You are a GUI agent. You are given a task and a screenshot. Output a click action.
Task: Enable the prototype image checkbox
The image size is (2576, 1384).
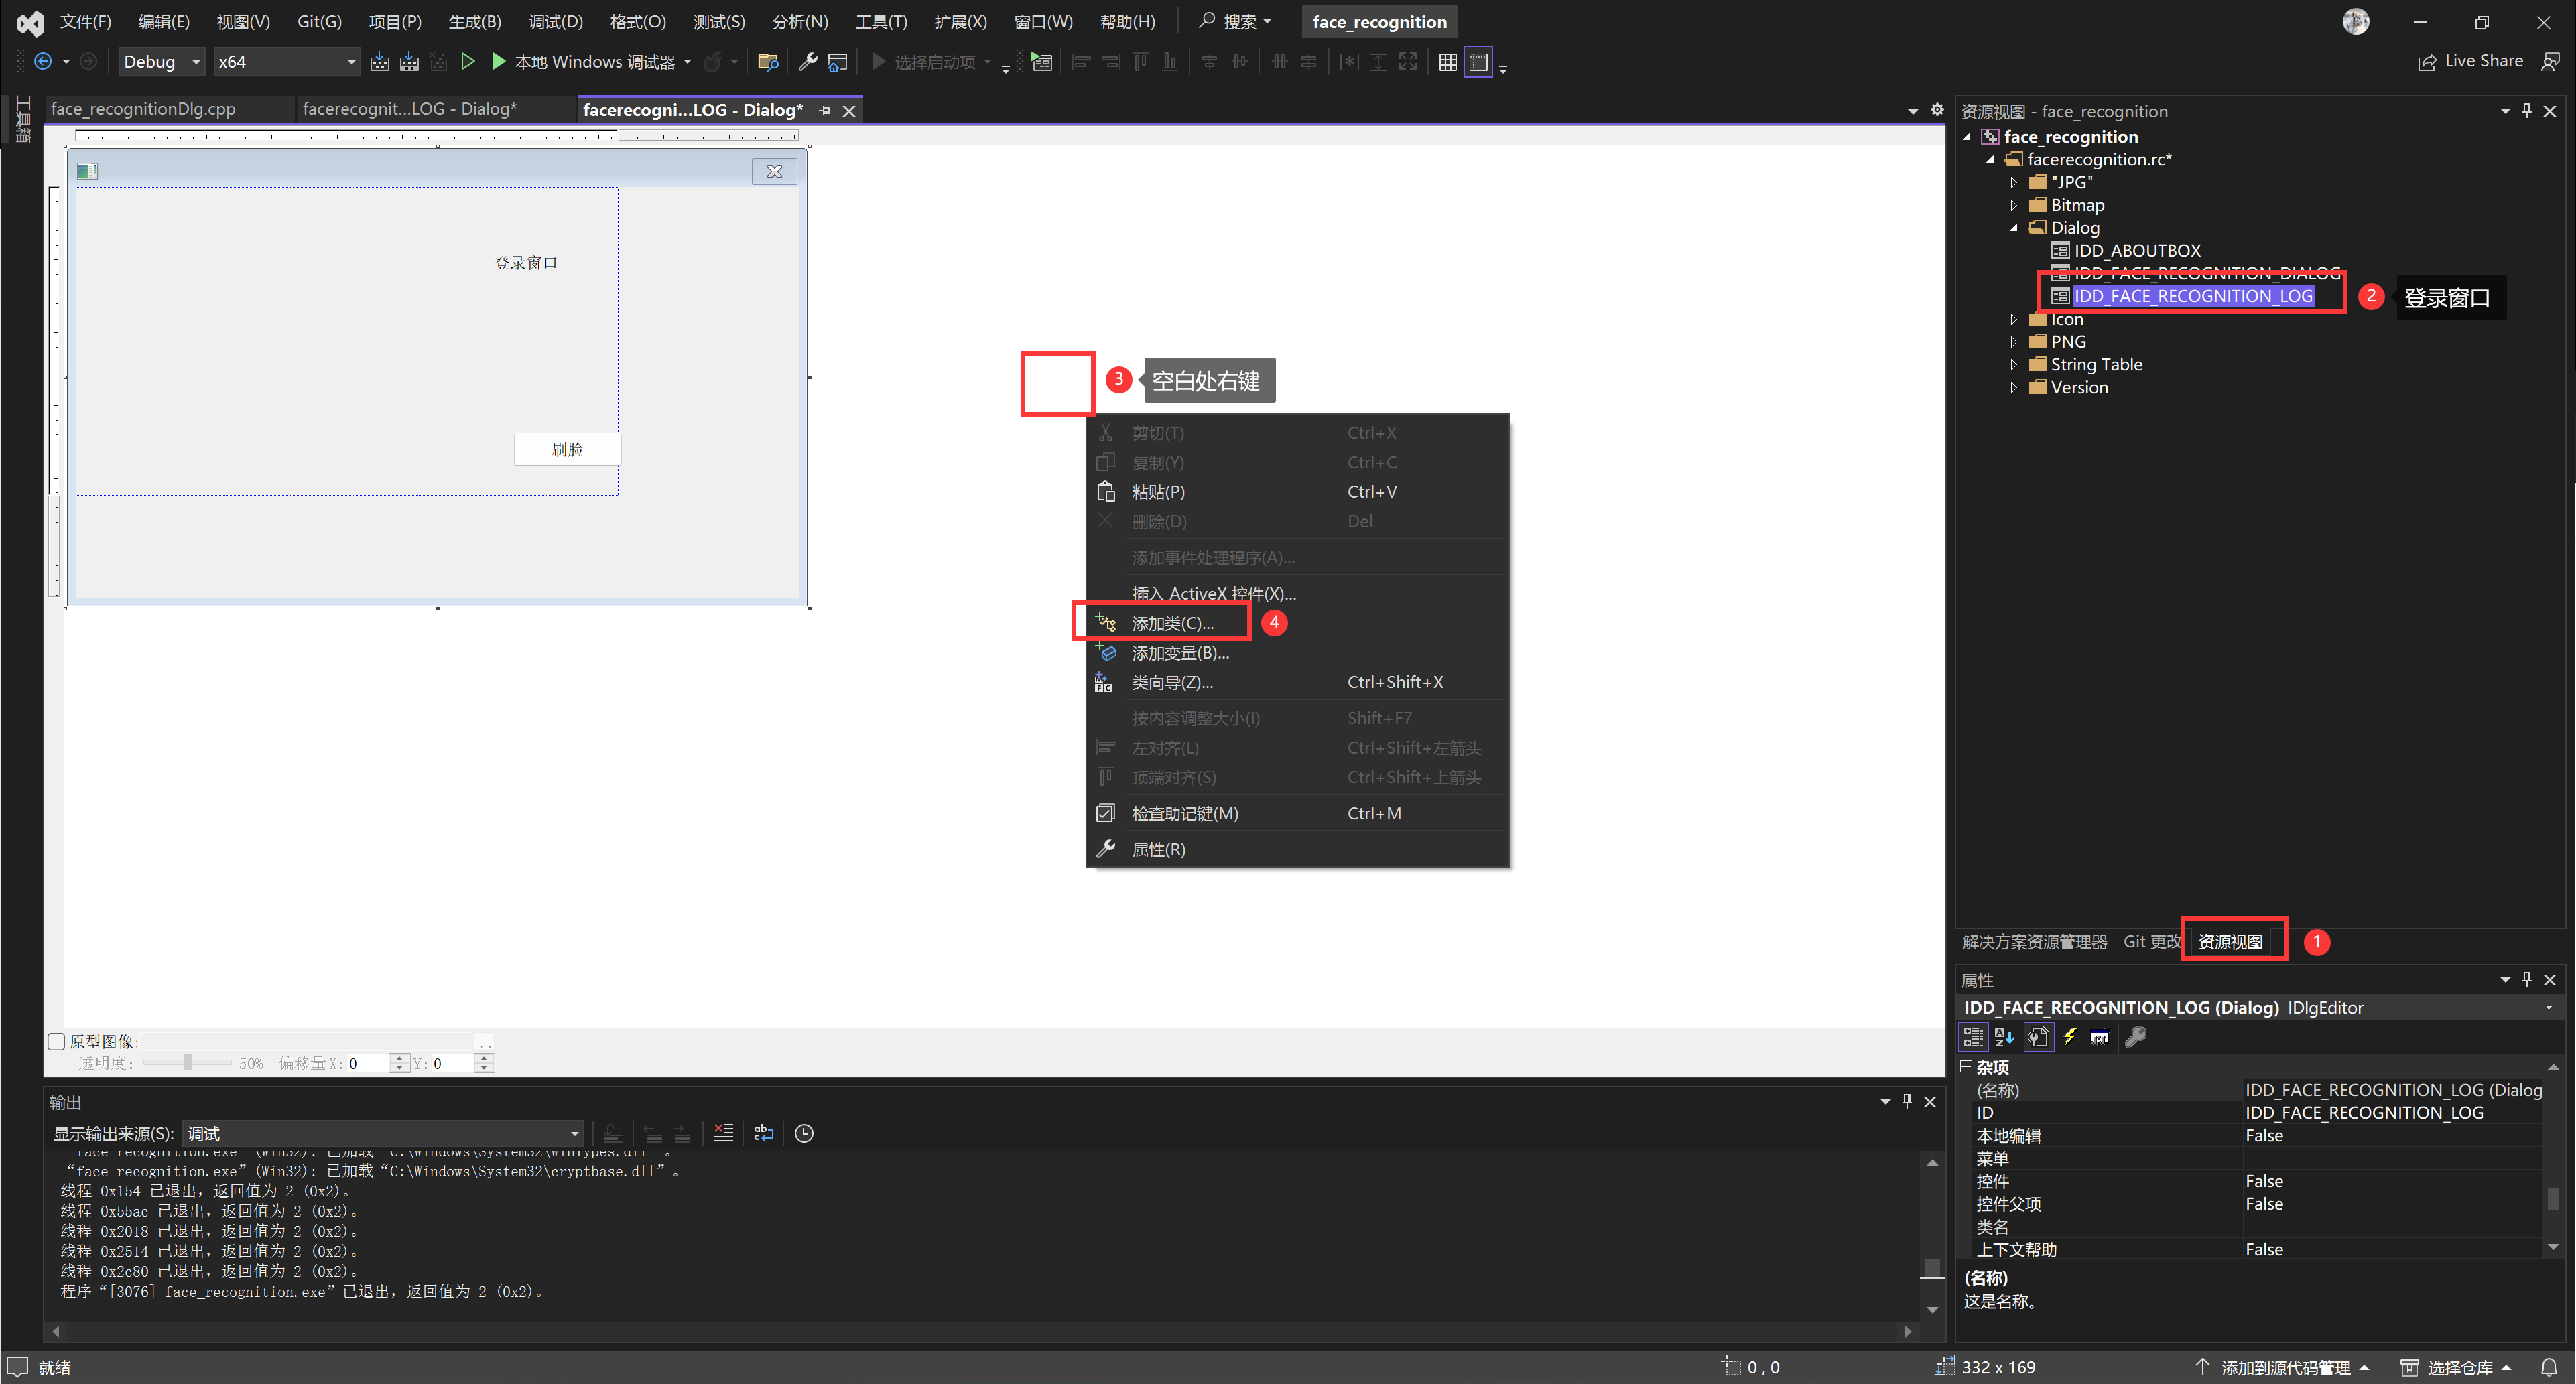click(57, 1041)
